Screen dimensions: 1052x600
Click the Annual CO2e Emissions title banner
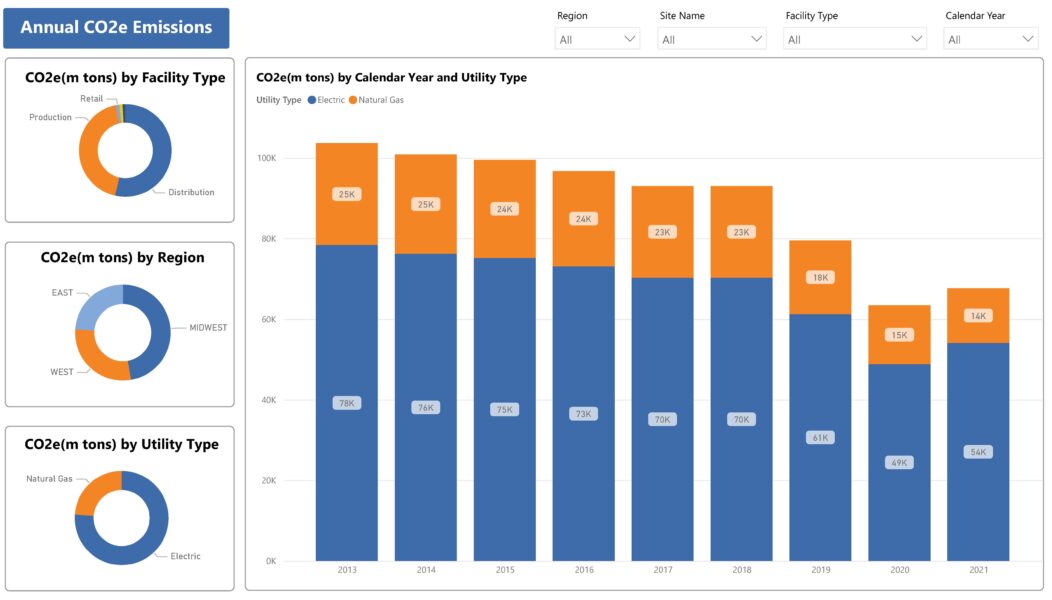coord(116,29)
